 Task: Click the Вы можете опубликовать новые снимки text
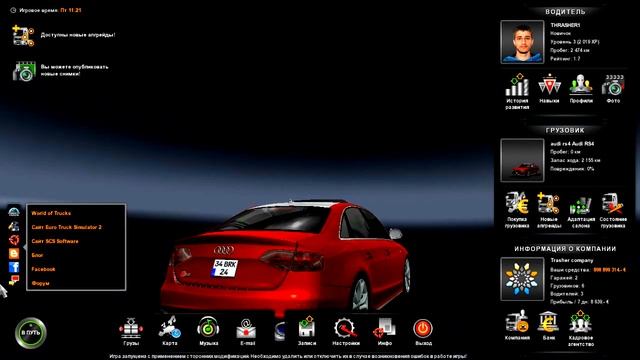[74, 70]
